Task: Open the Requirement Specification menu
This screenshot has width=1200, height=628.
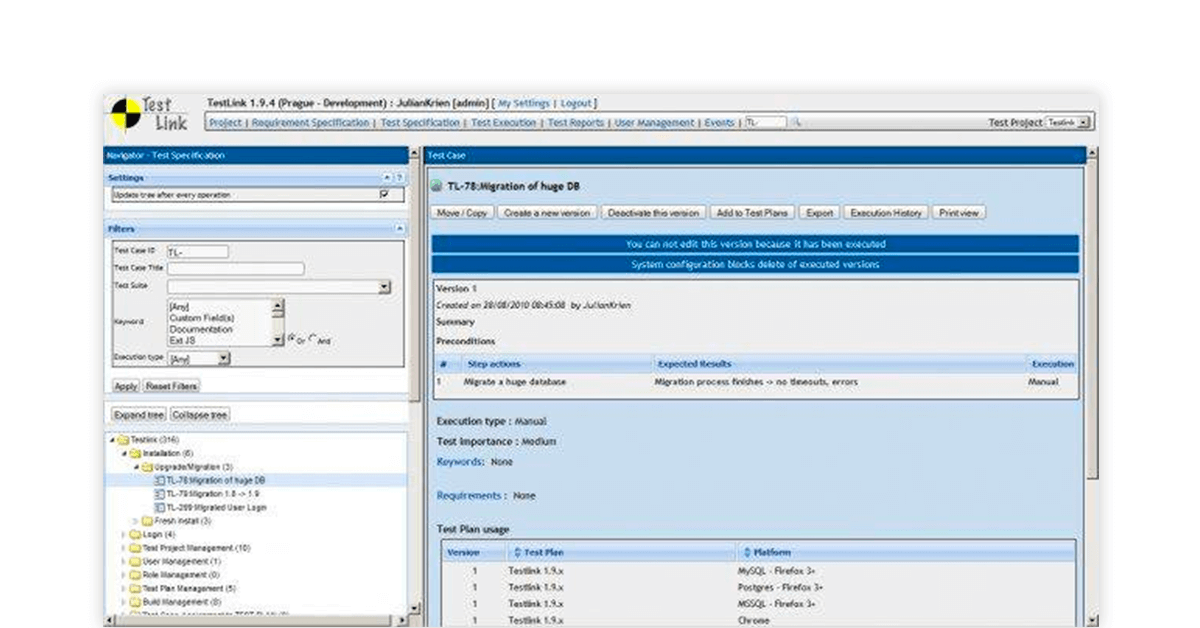Action: (x=310, y=122)
